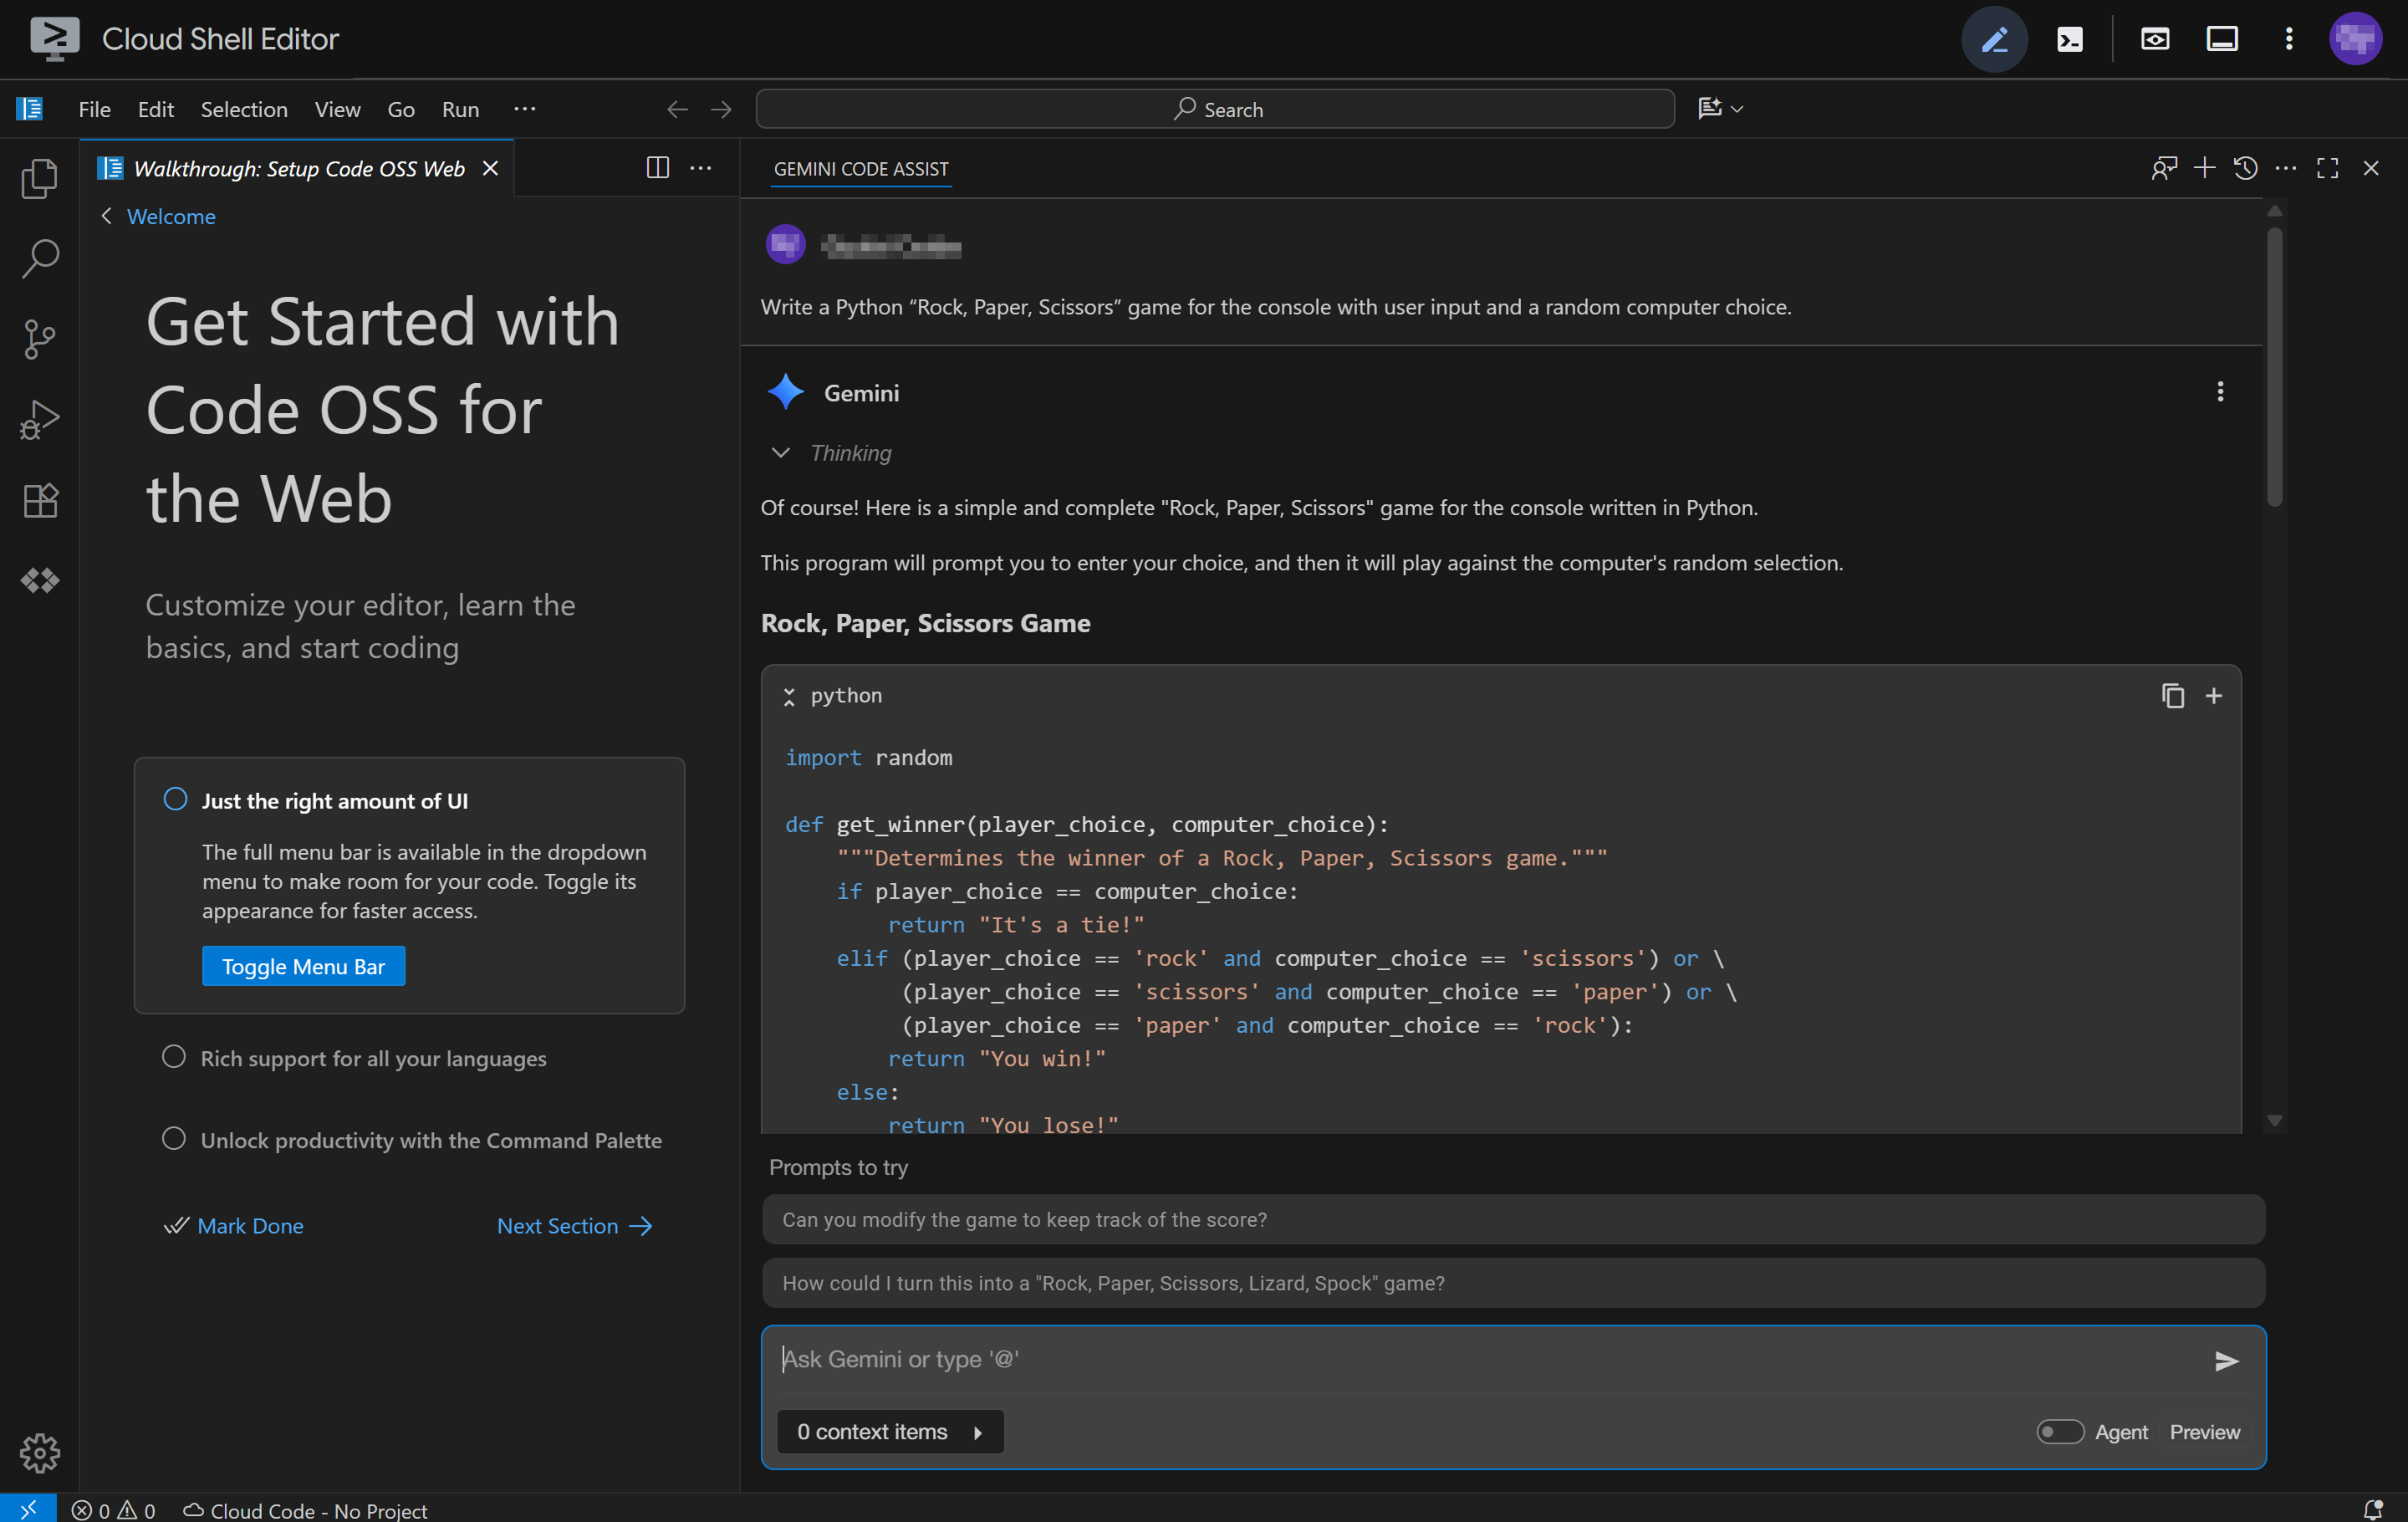The width and height of the screenshot is (2408, 1522).
Task: Click the web preview icon
Action: pos(2155,39)
